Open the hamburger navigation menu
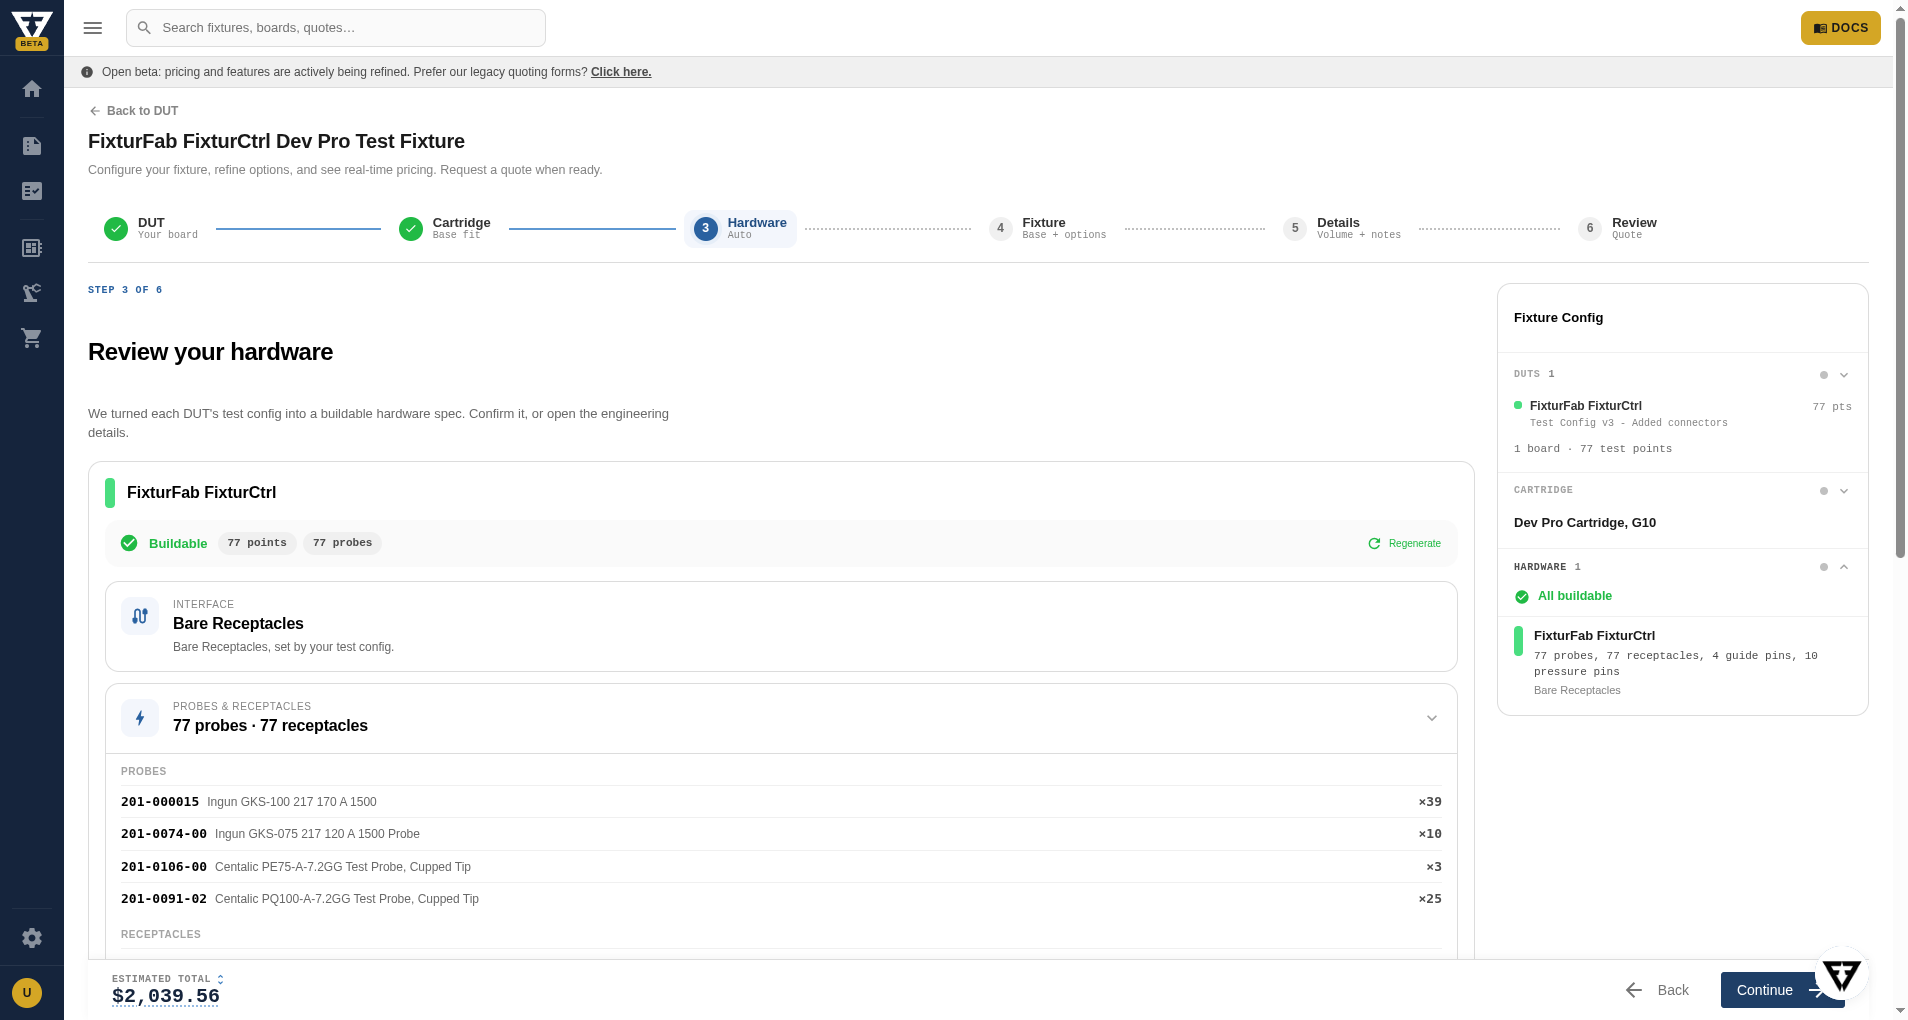1908x1020 pixels. click(x=93, y=28)
